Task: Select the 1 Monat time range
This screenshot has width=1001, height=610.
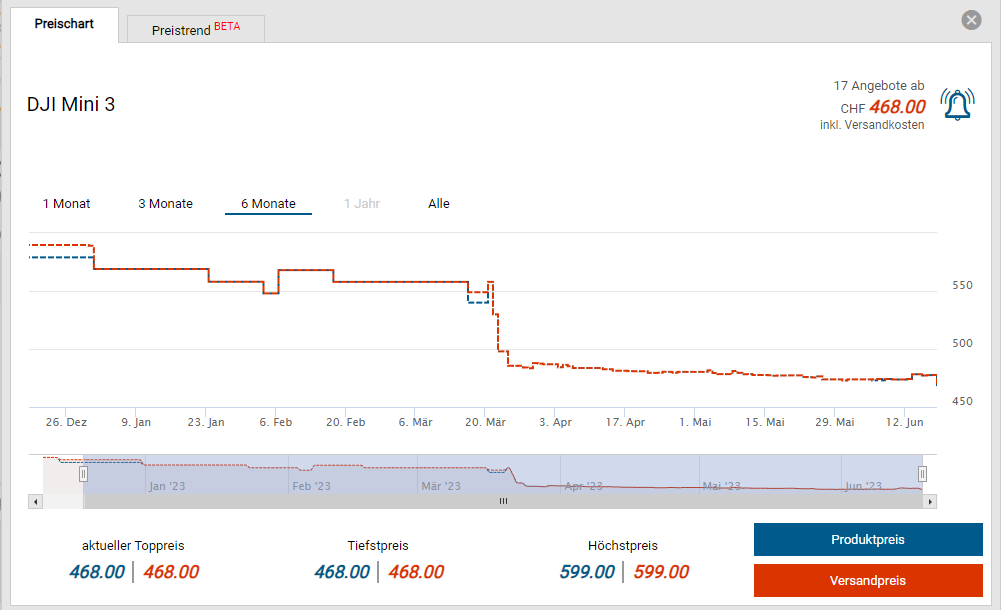Action: [66, 204]
